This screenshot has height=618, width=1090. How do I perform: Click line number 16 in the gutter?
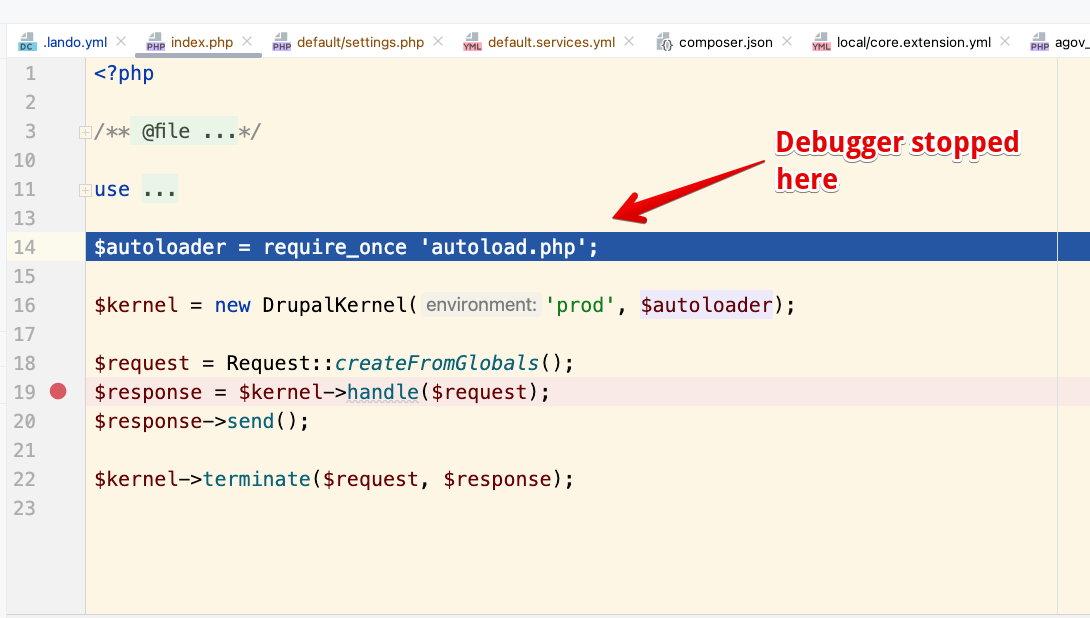pyautogui.click(x=24, y=305)
